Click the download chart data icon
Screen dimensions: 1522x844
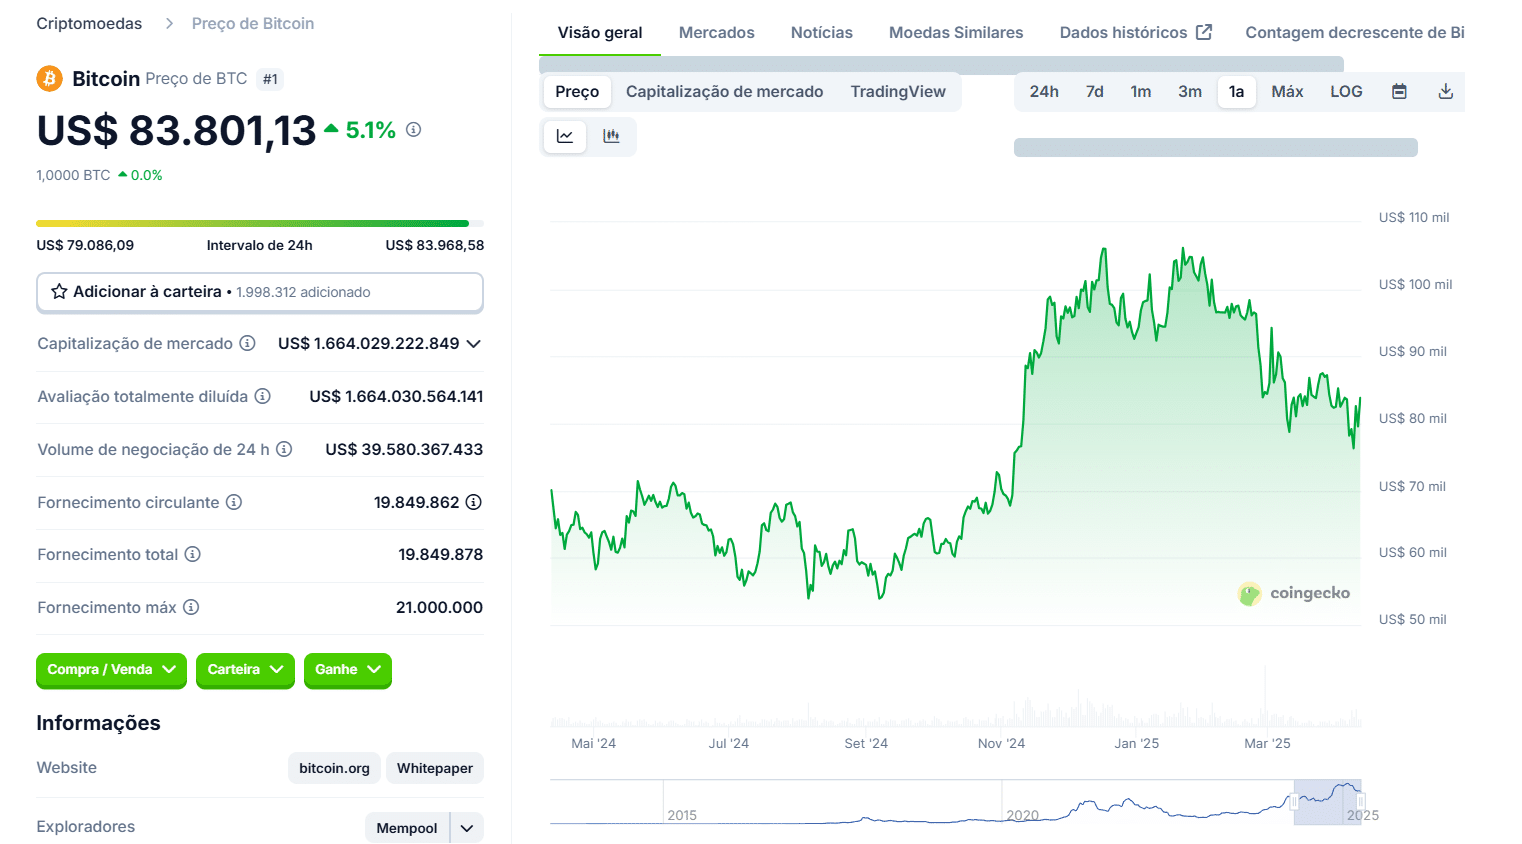(1445, 91)
